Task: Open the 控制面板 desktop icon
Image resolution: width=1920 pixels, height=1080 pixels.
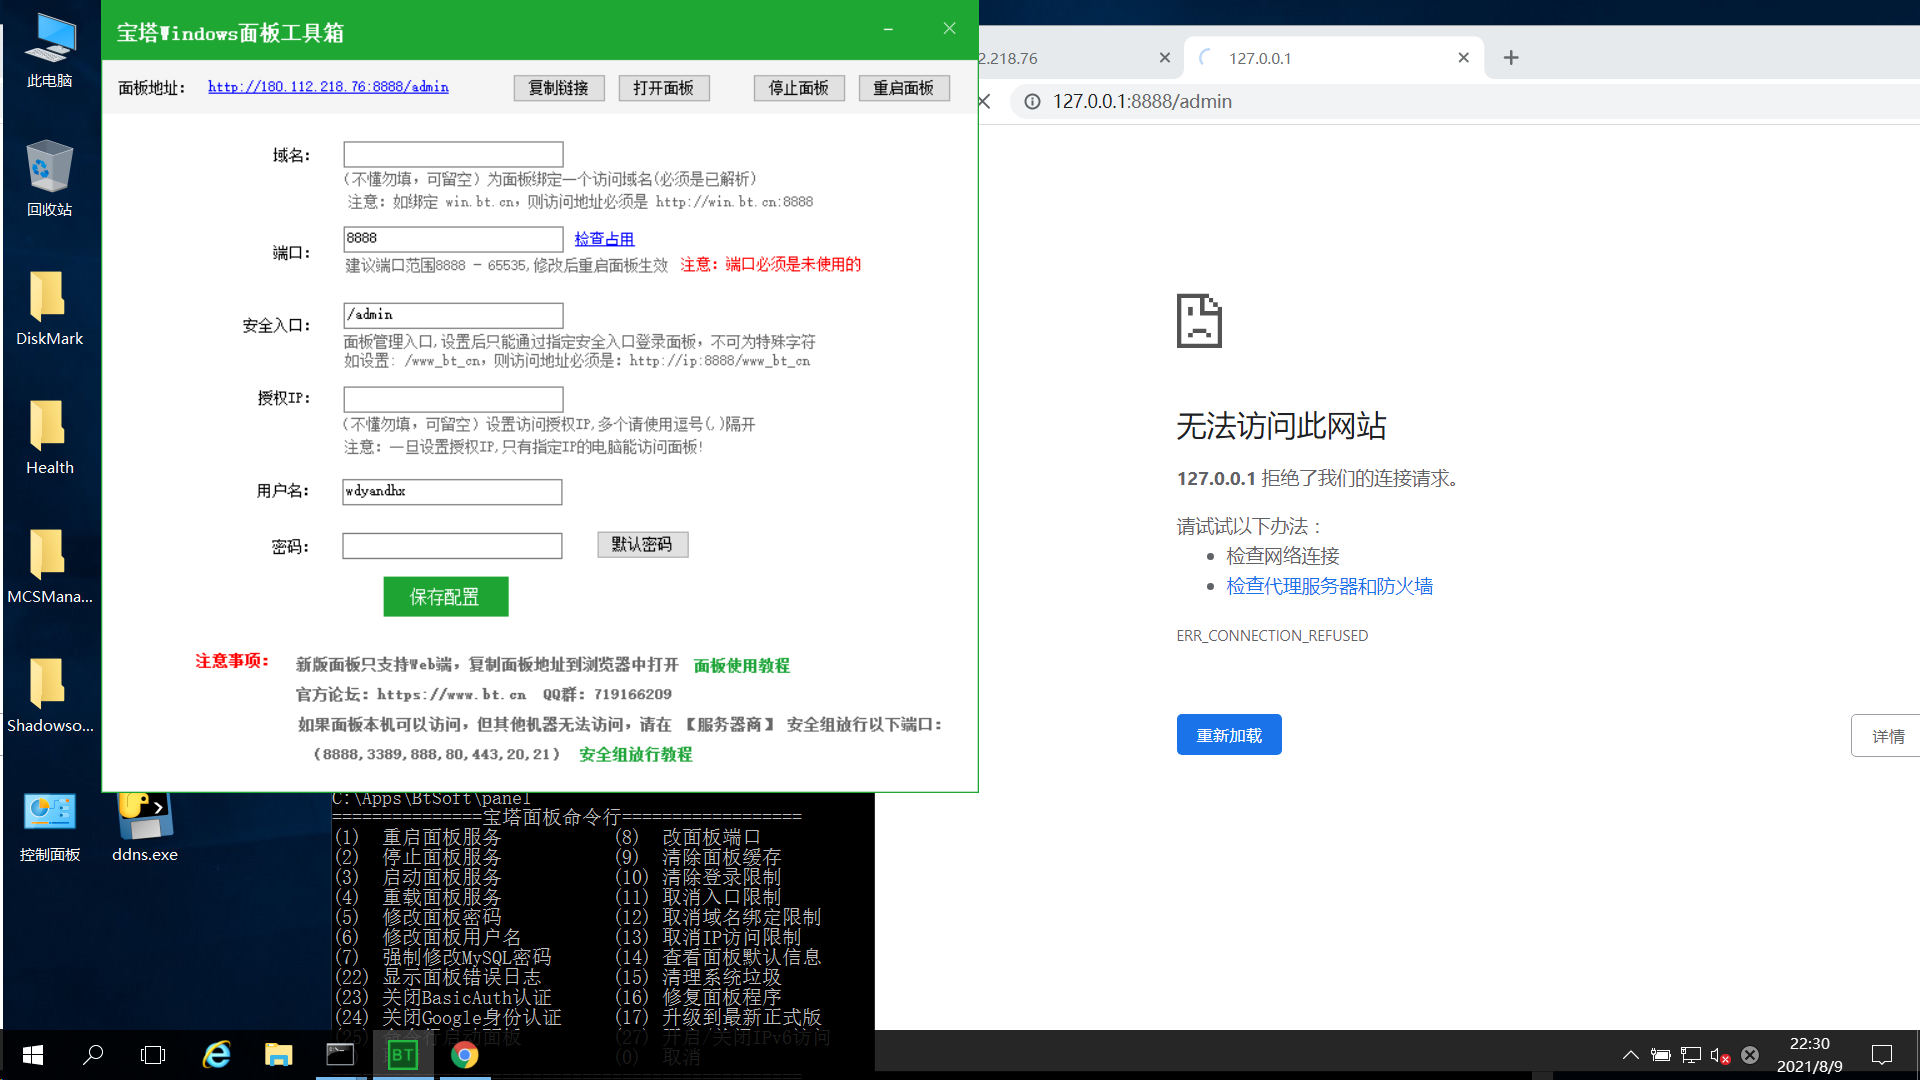Action: coord(49,825)
